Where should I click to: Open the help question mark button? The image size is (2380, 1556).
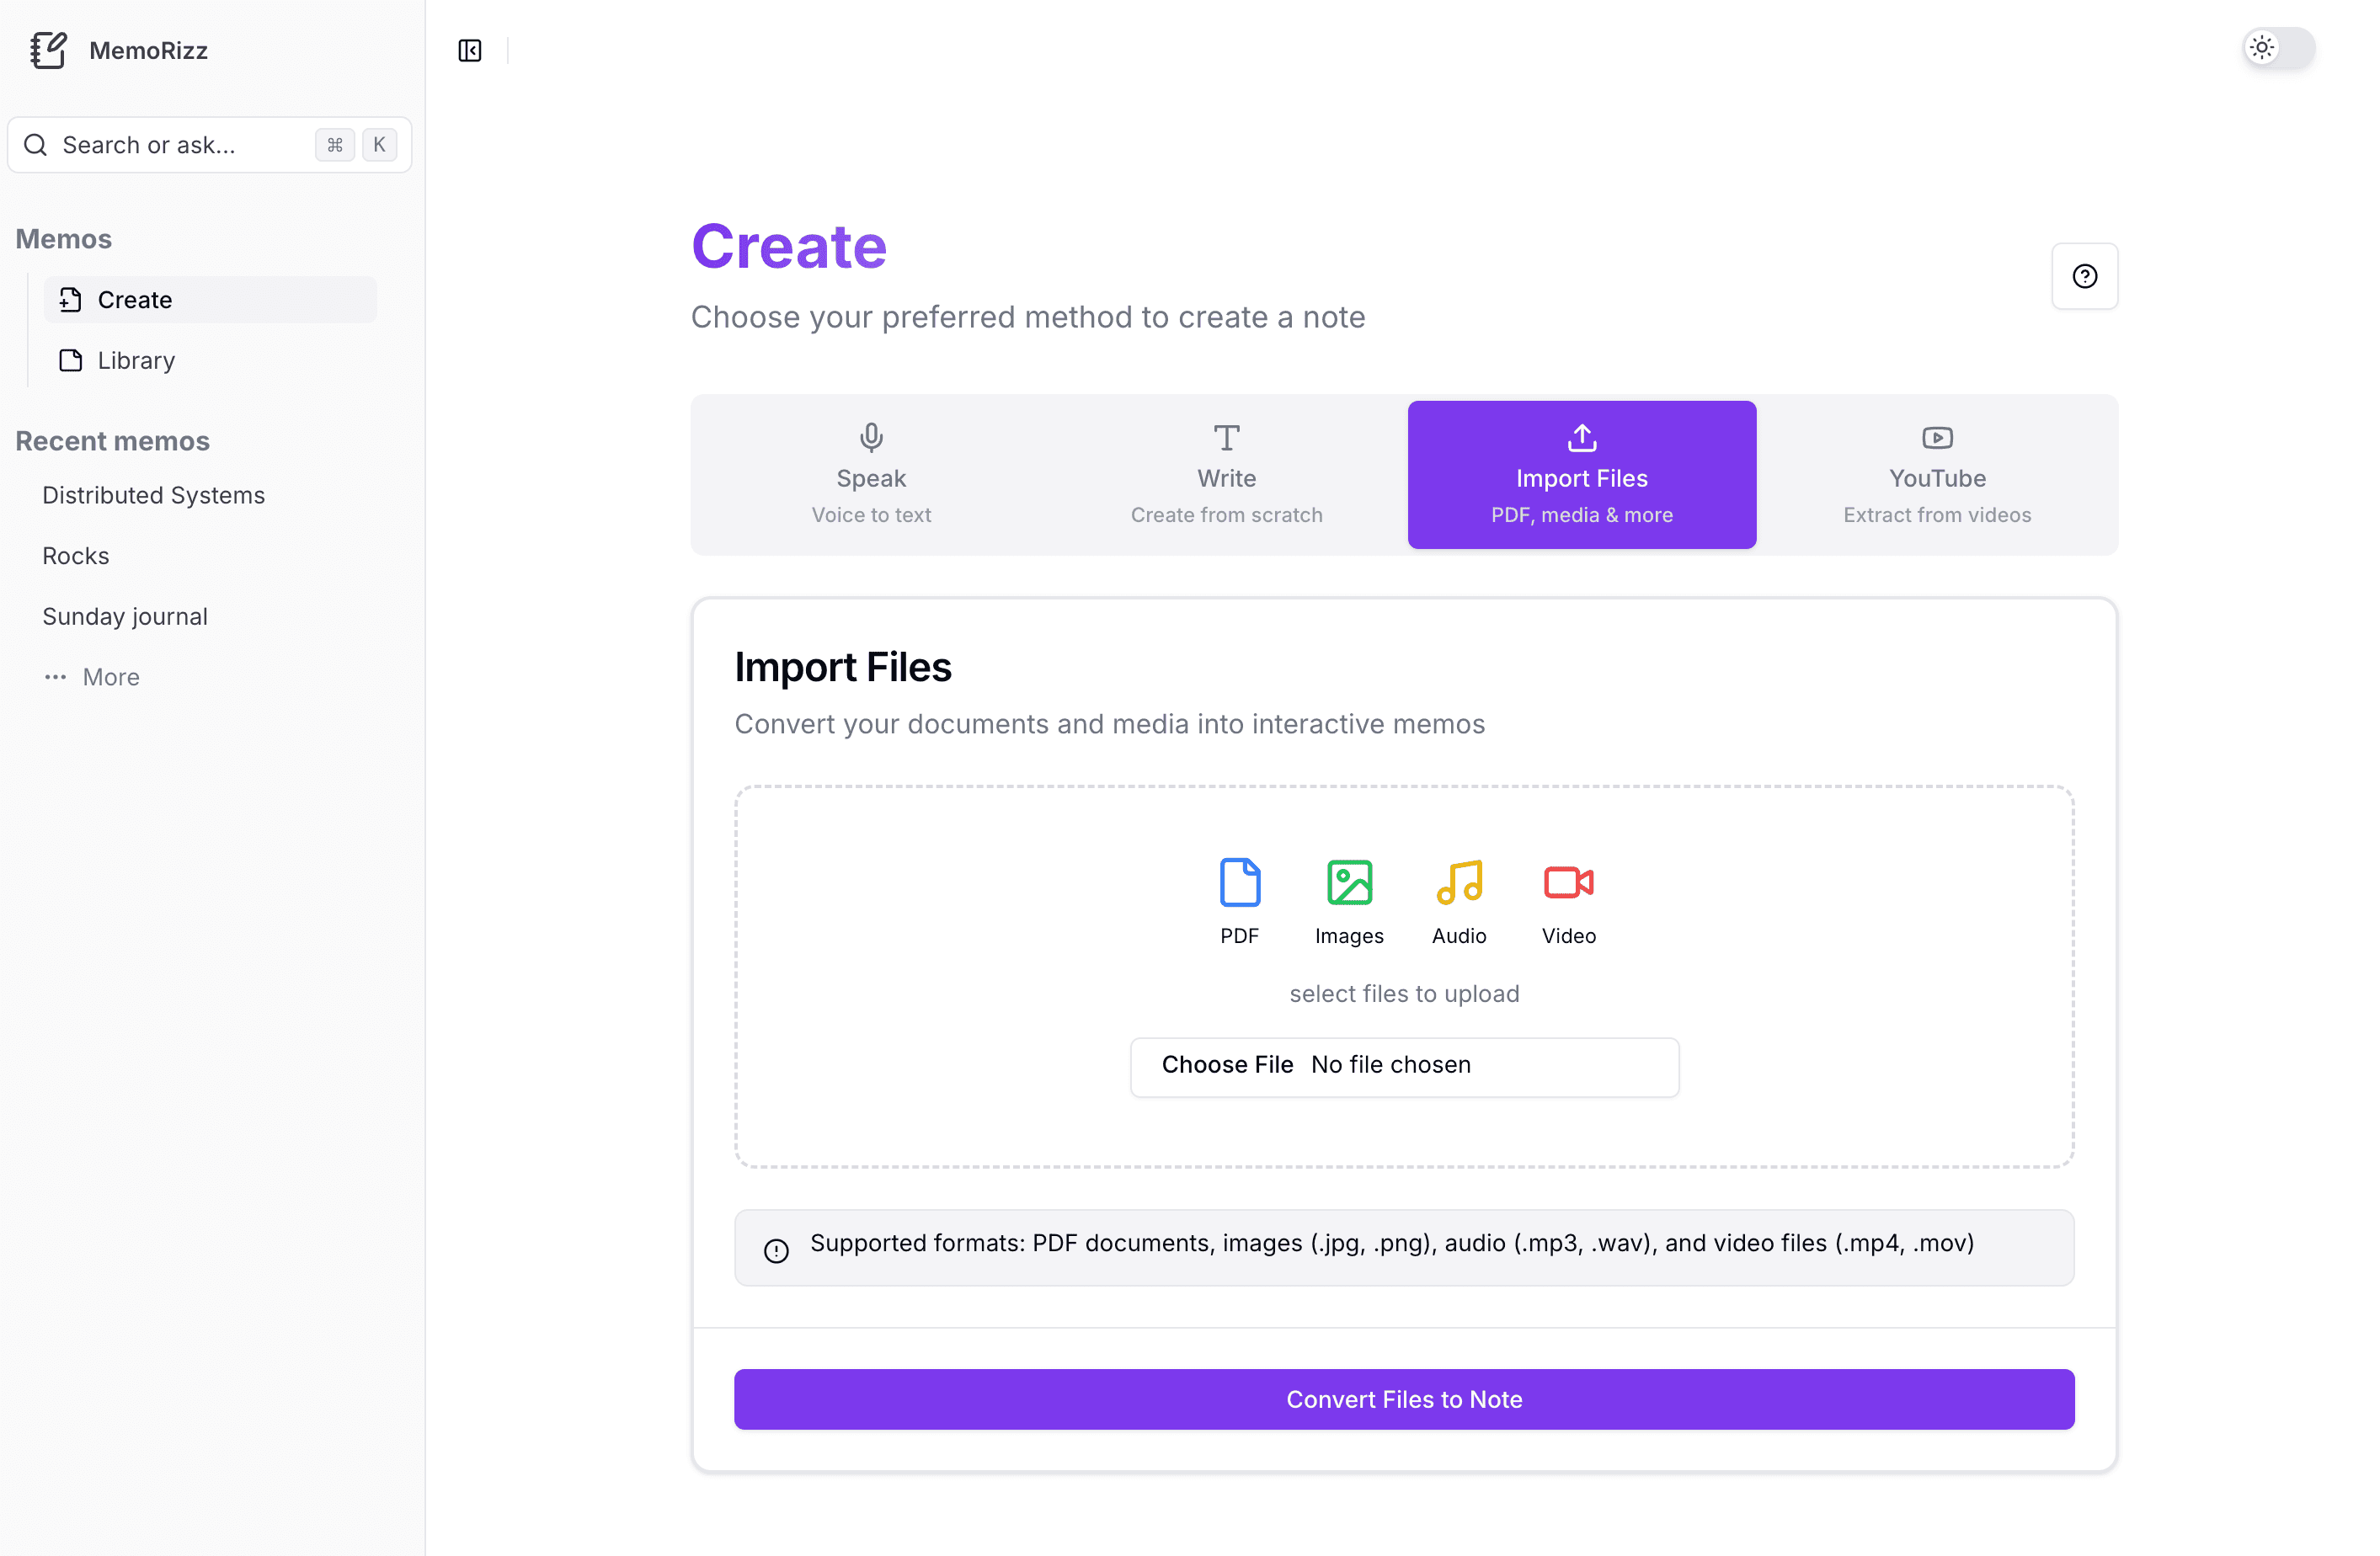pyautogui.click(x=2084, y=276)
